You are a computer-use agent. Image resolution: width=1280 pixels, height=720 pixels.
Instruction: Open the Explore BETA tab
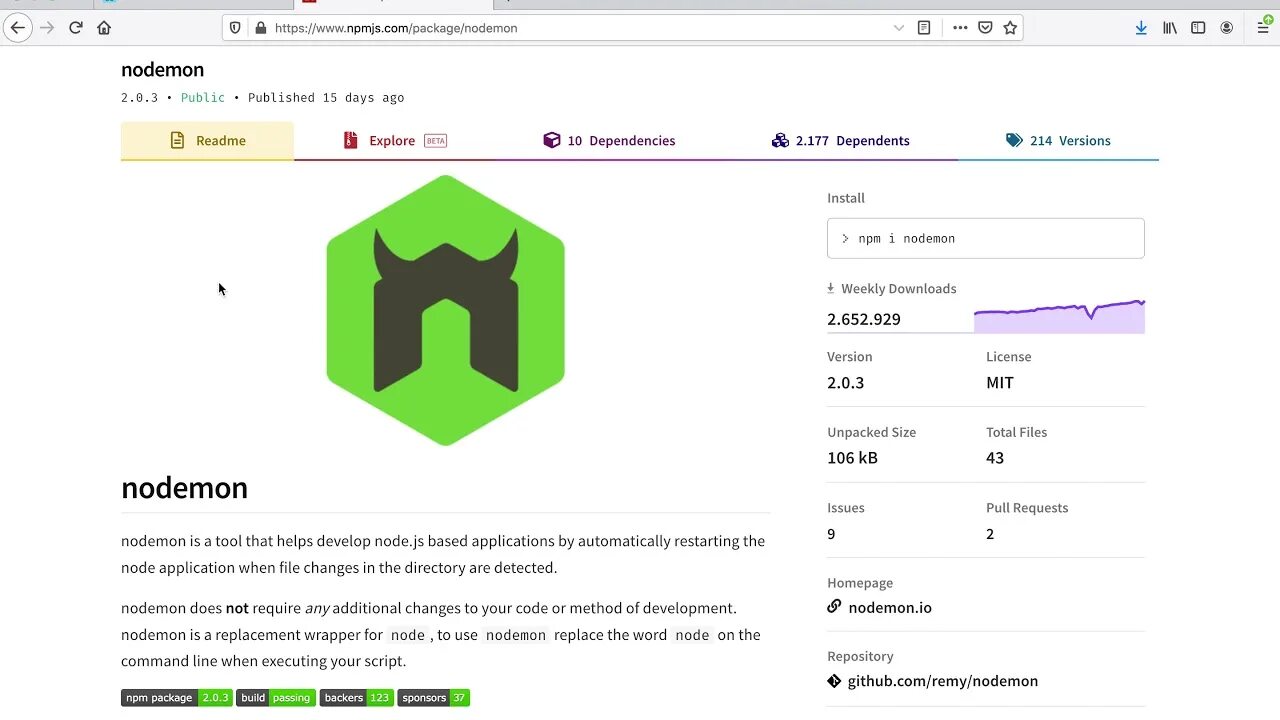395,141
